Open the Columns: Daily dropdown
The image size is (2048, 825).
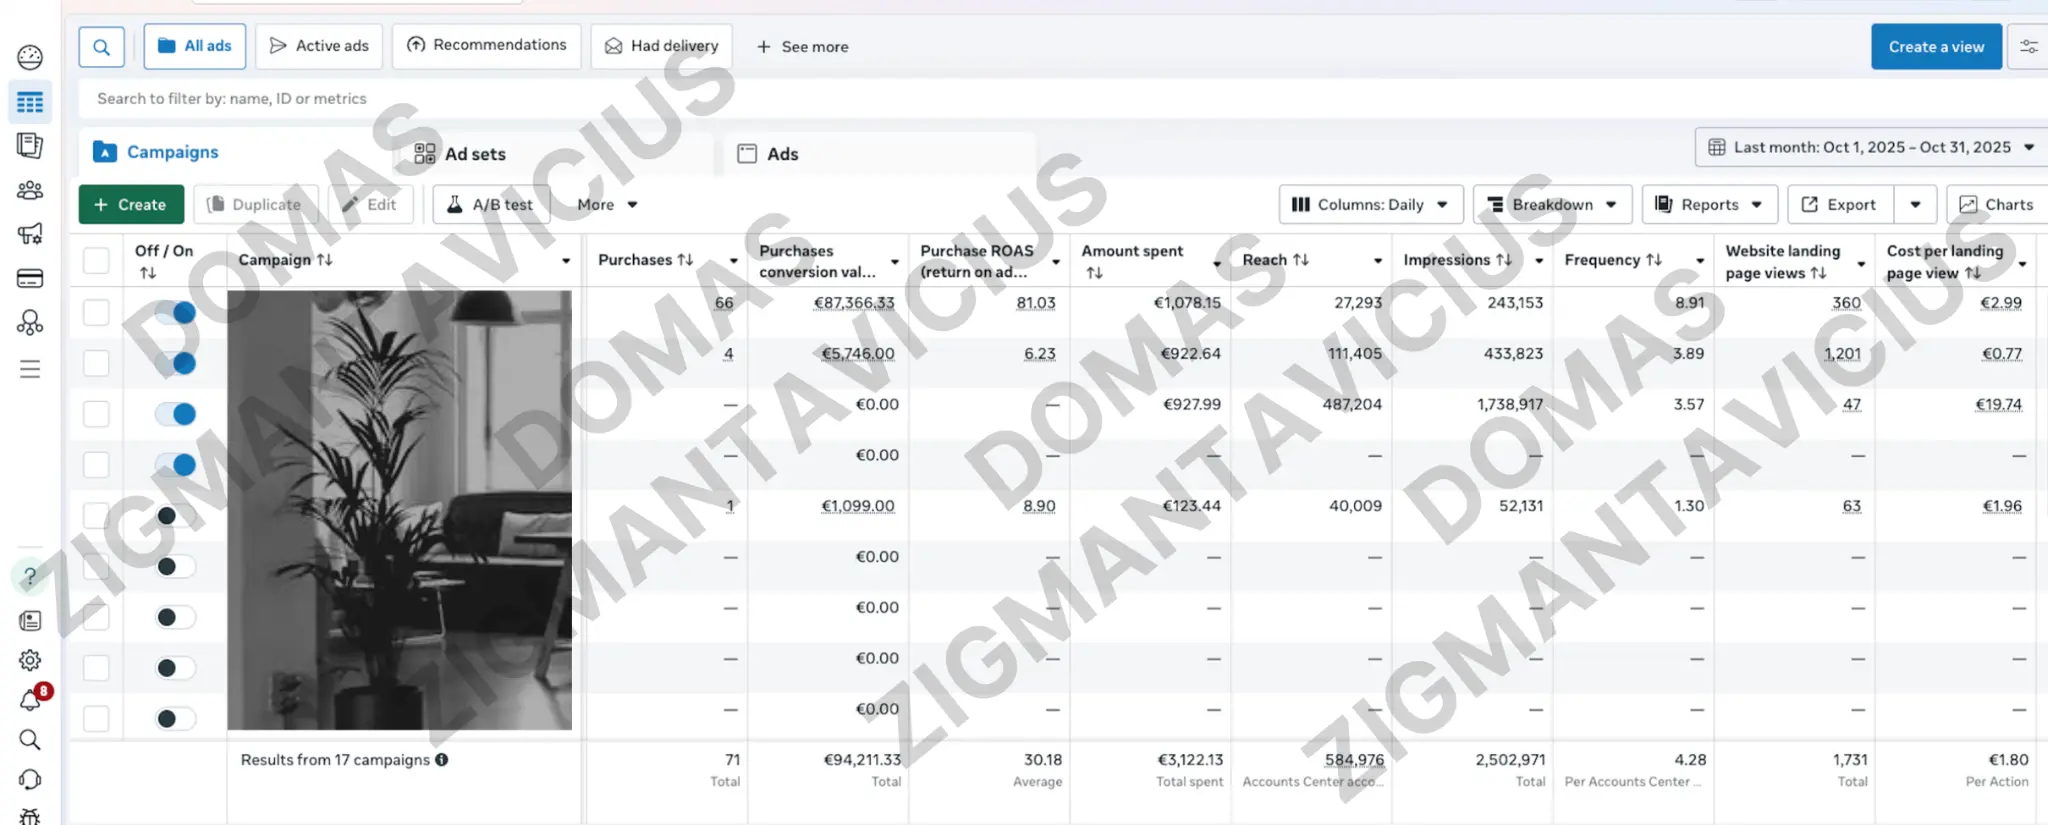click(x=1370, y=204)
